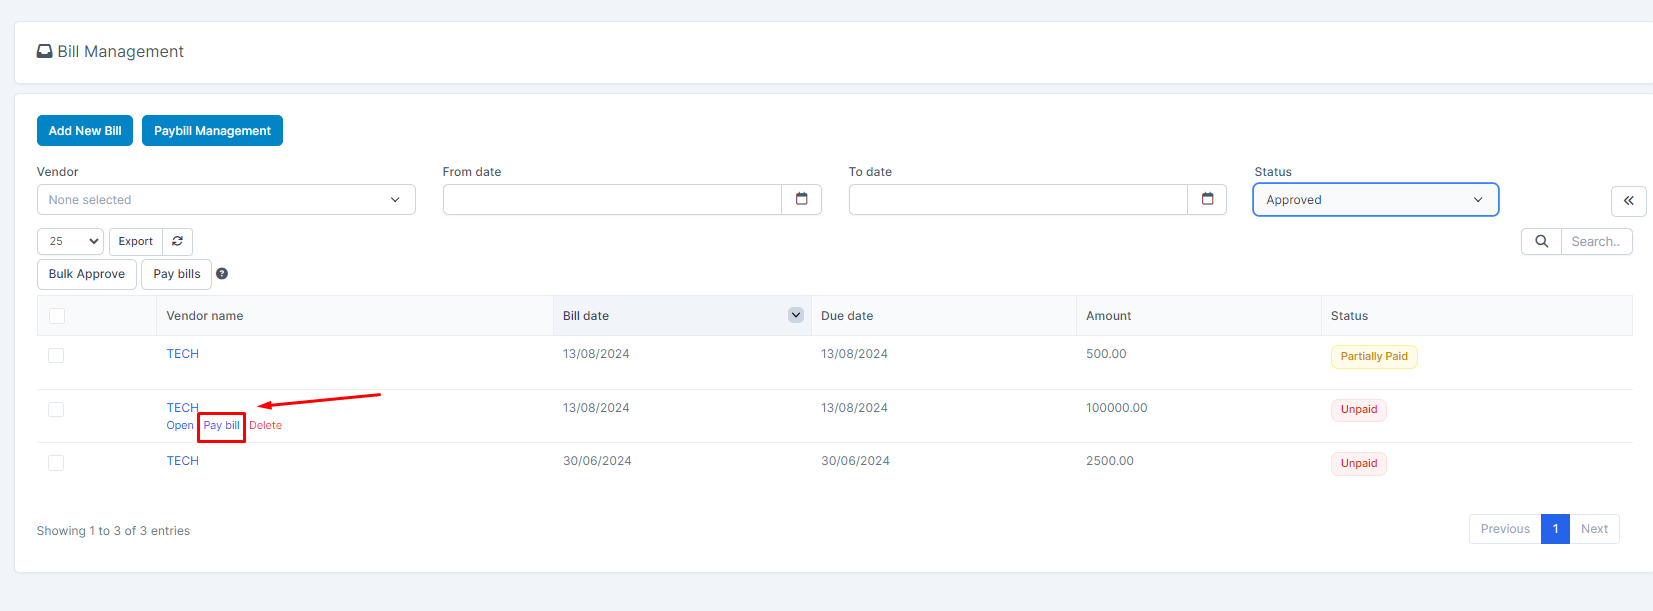Click the Bill date sort arrow icon
This screenshot has height=611, width=1653.
point(796,315)
